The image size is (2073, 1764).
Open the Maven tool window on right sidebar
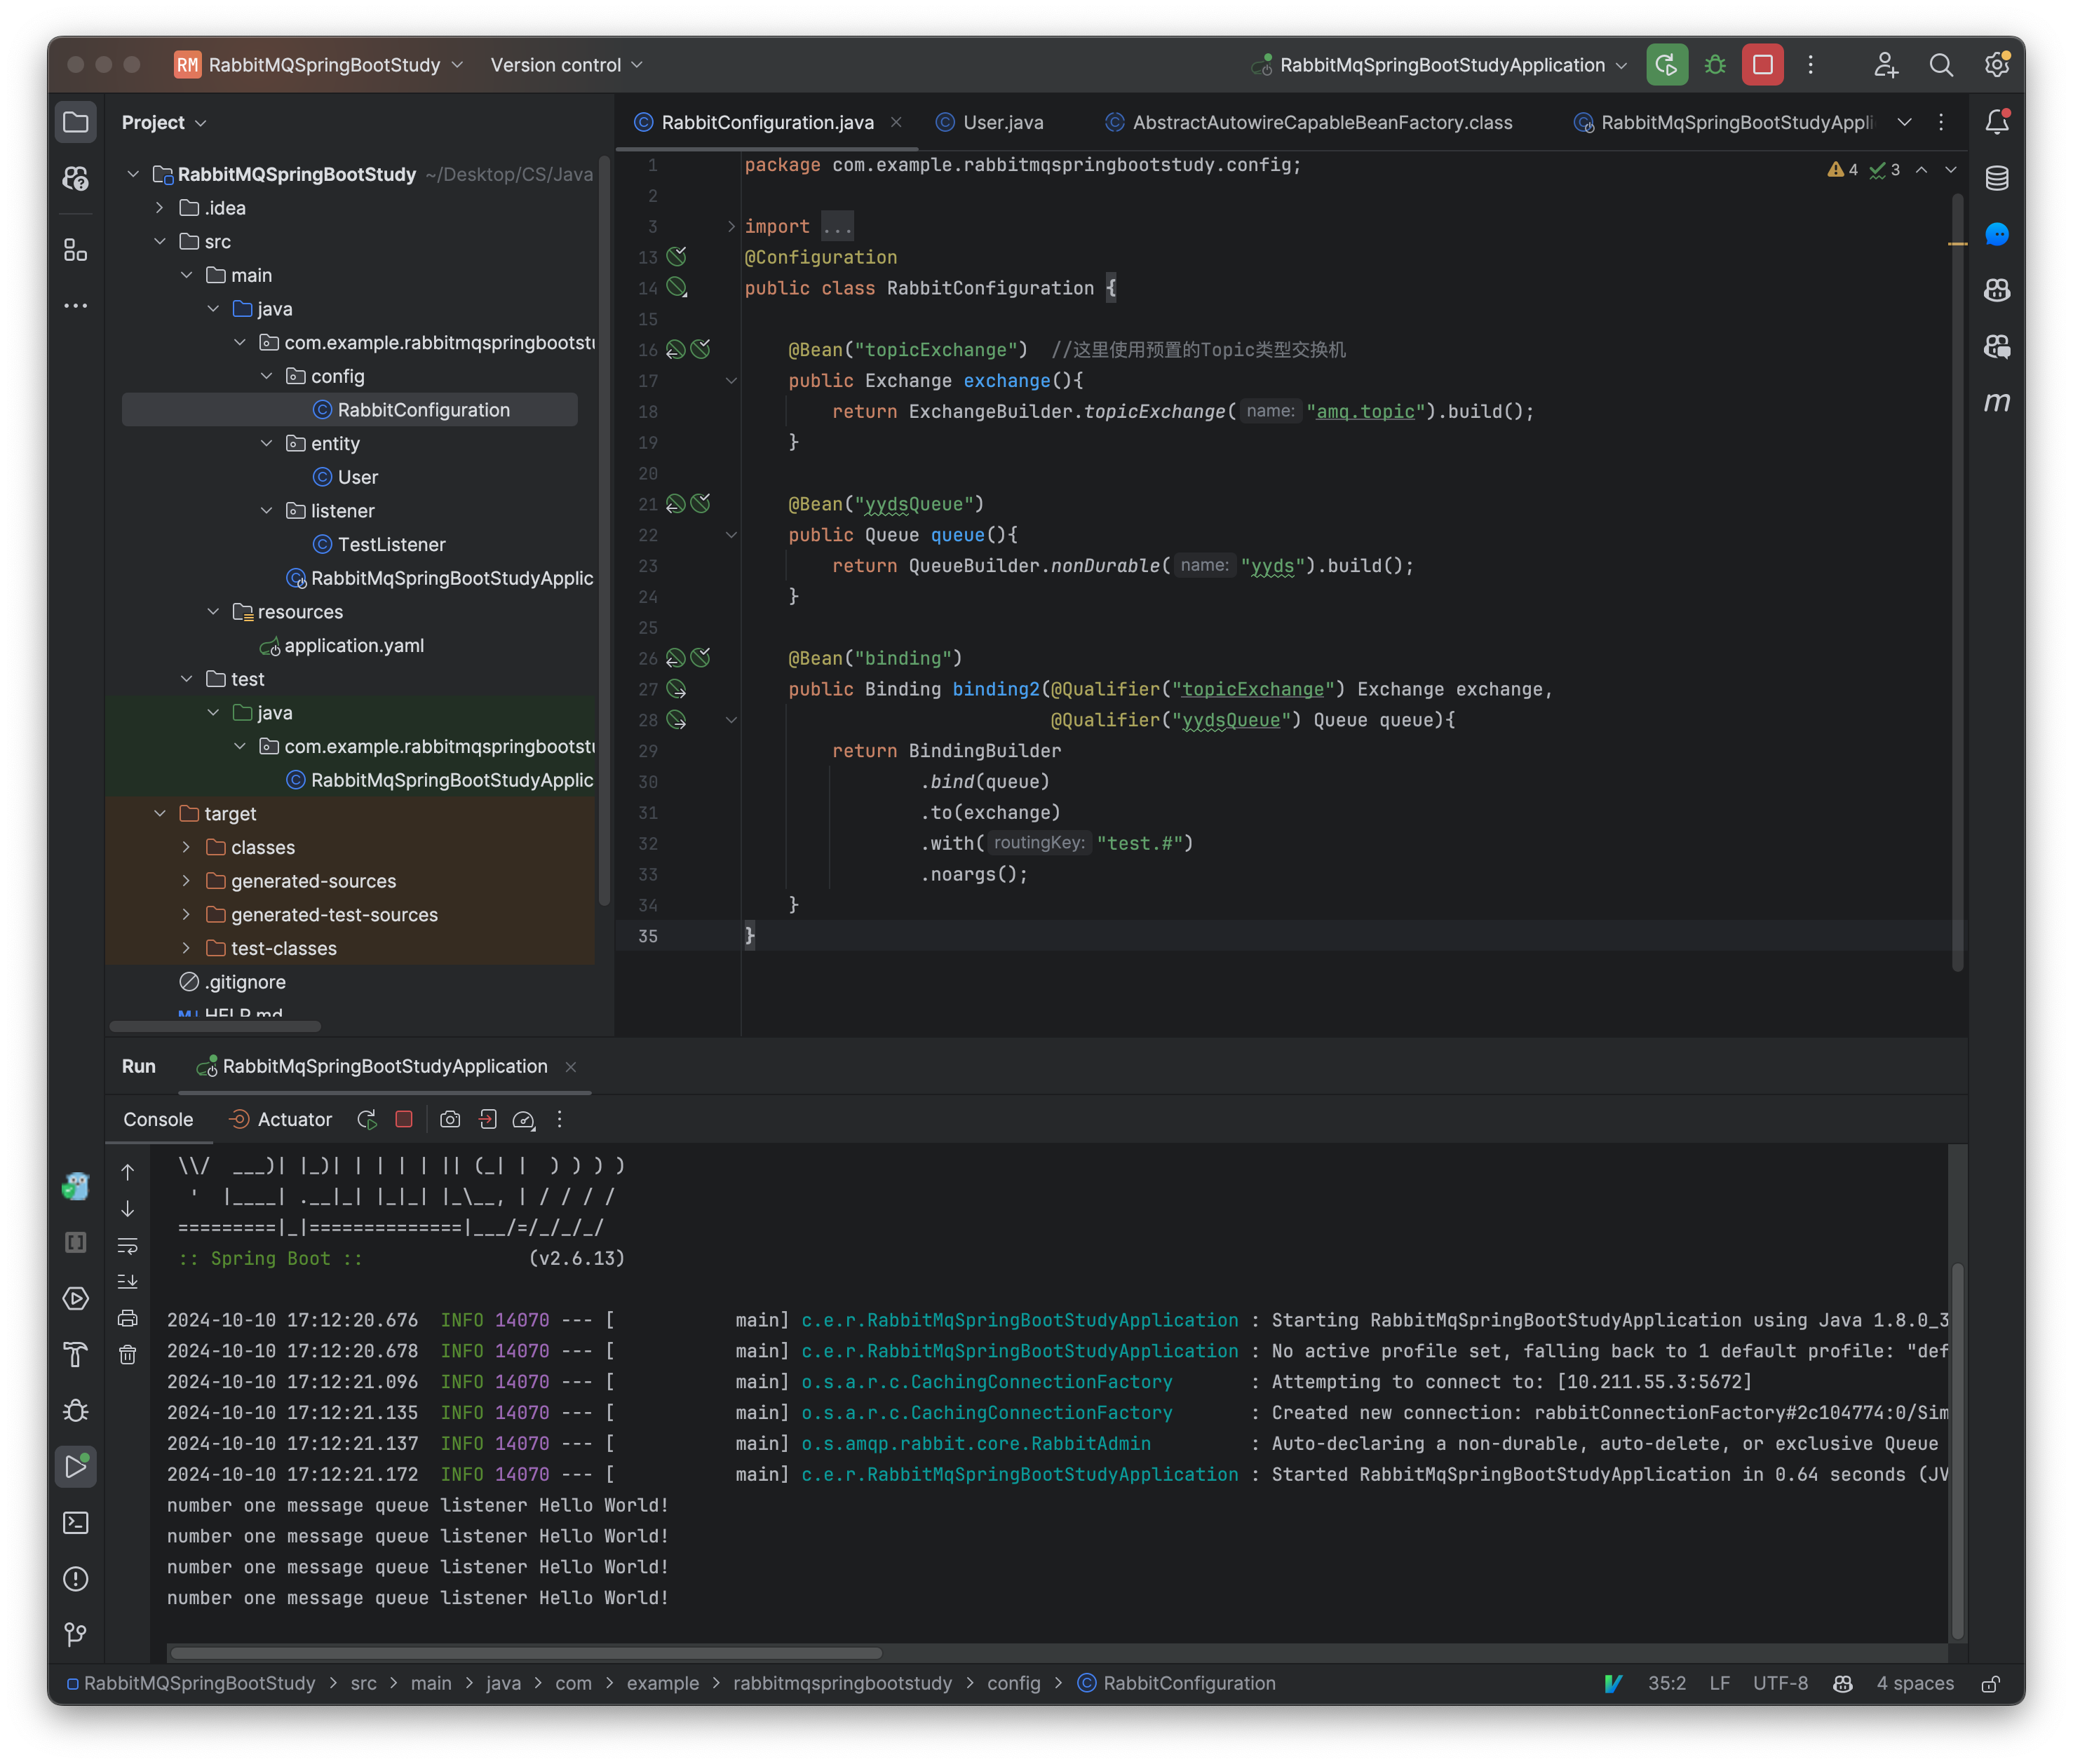[1996, 403]
